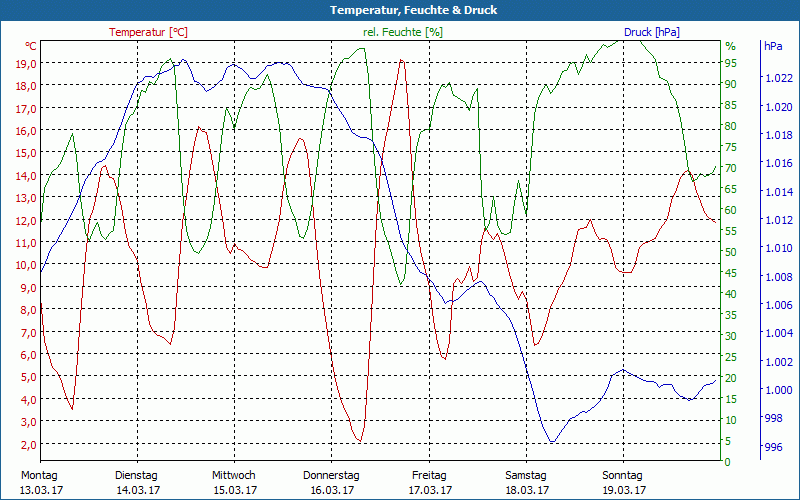Select the green 'rel. Feuchte [%]' legend label
The image size is (800, 500).
click(x=403, y=32)
